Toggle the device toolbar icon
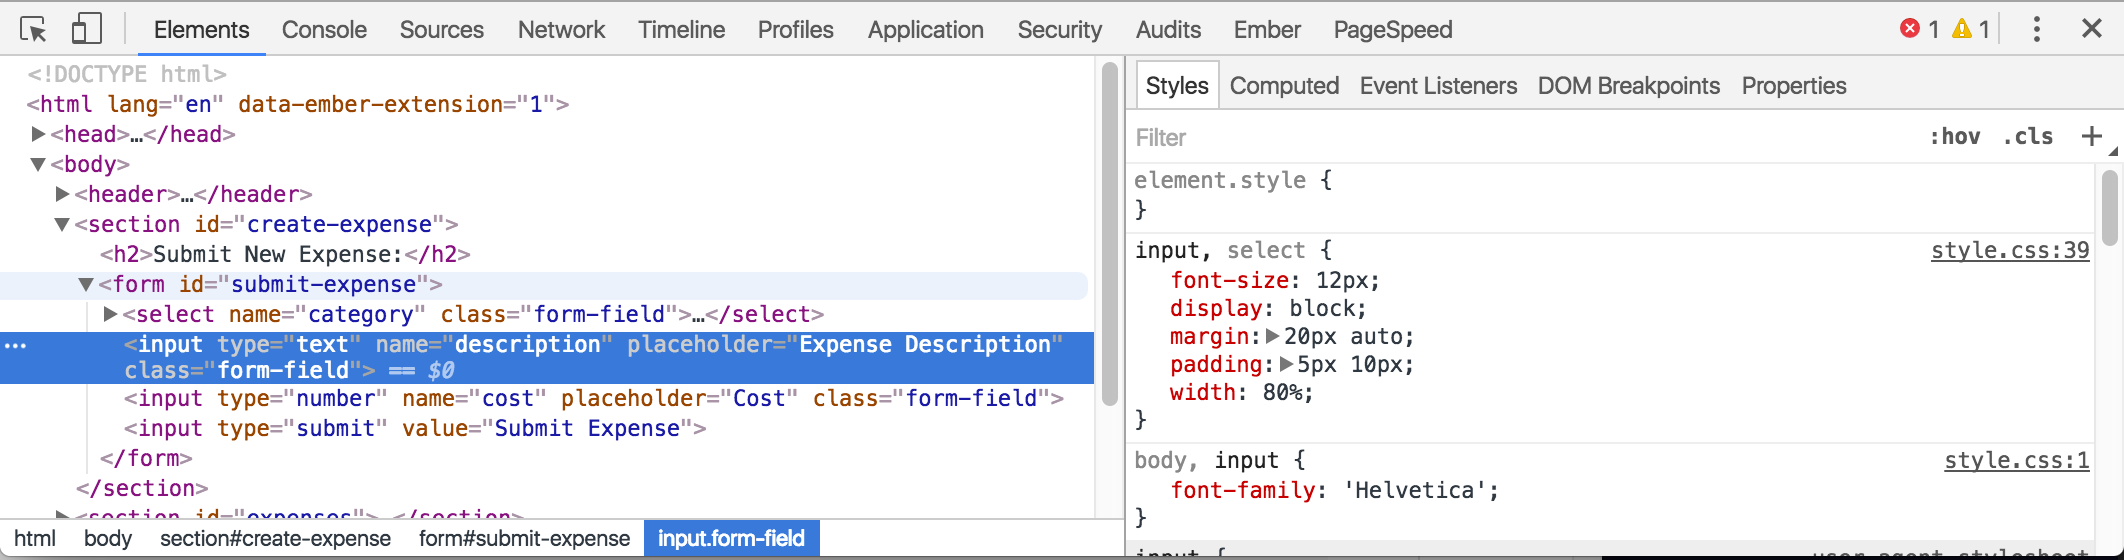 (87, 29)
